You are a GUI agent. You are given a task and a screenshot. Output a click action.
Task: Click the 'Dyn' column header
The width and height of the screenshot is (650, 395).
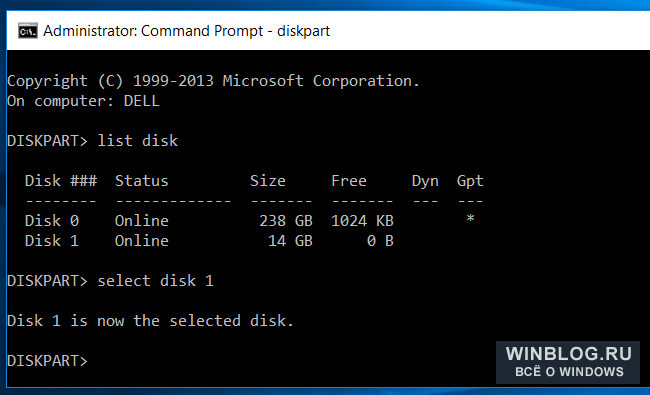click(x=425, y=182)
